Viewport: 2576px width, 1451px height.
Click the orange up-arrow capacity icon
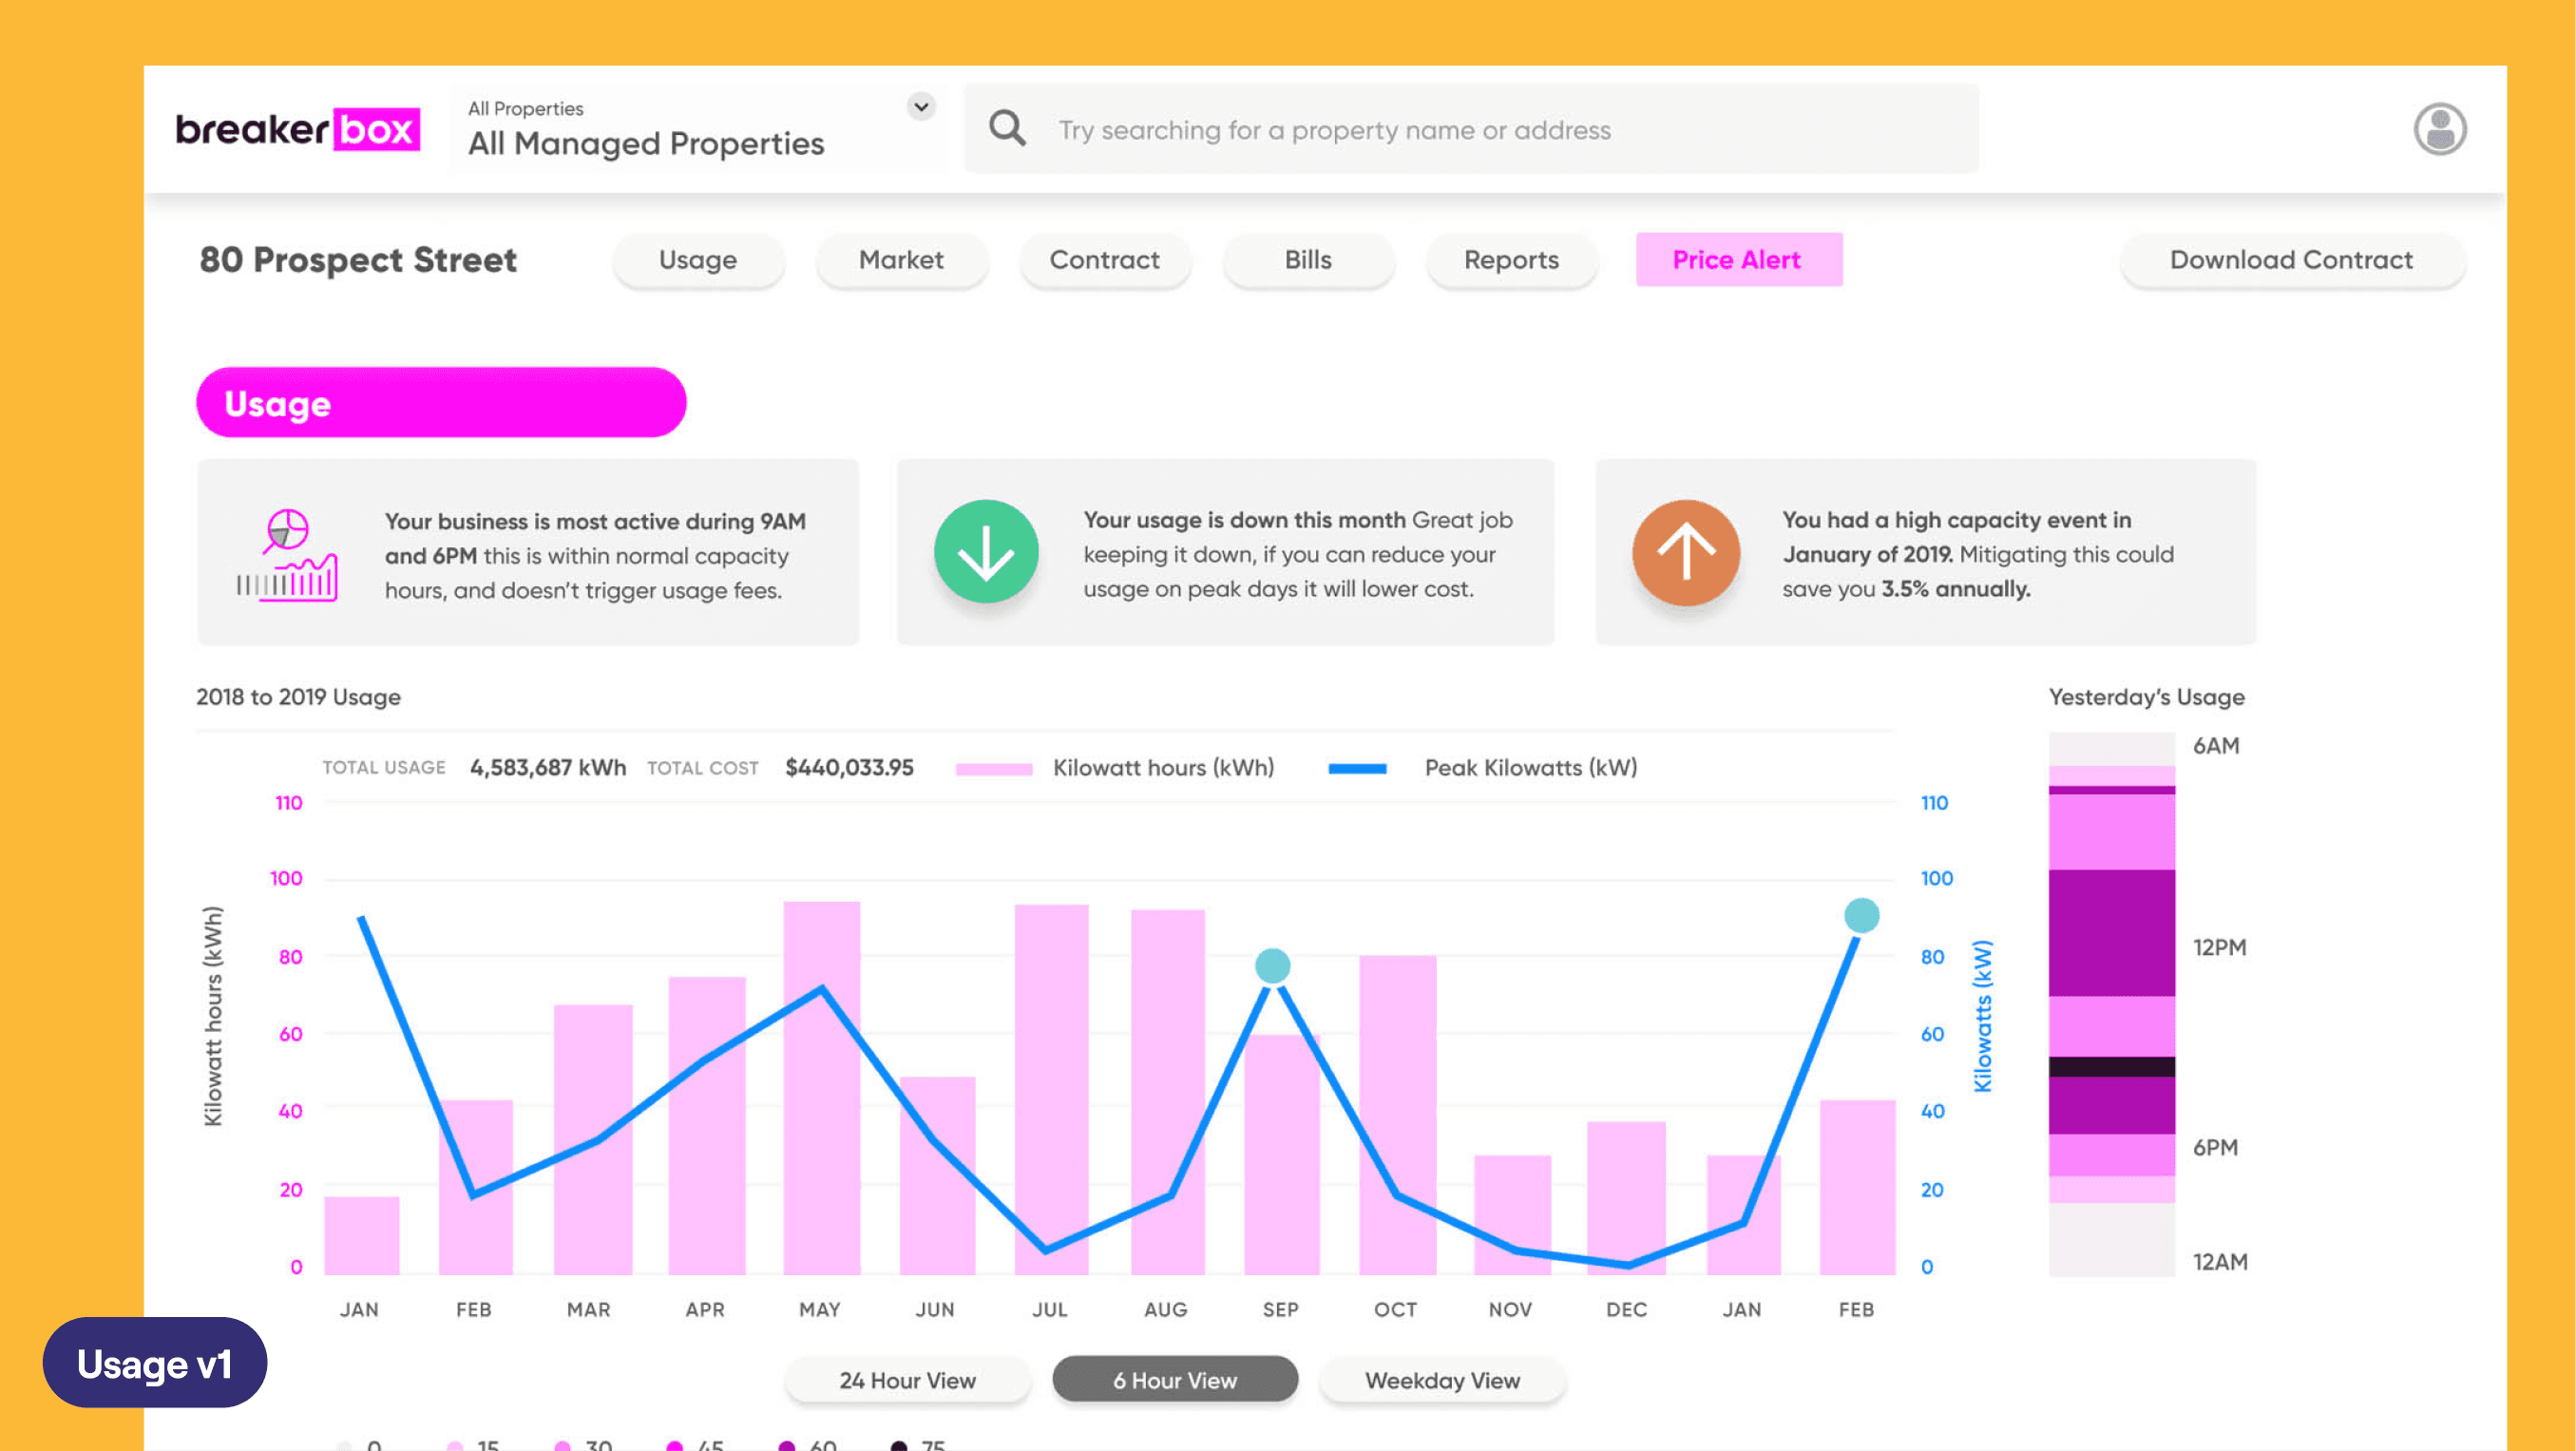pos(1686,553)
